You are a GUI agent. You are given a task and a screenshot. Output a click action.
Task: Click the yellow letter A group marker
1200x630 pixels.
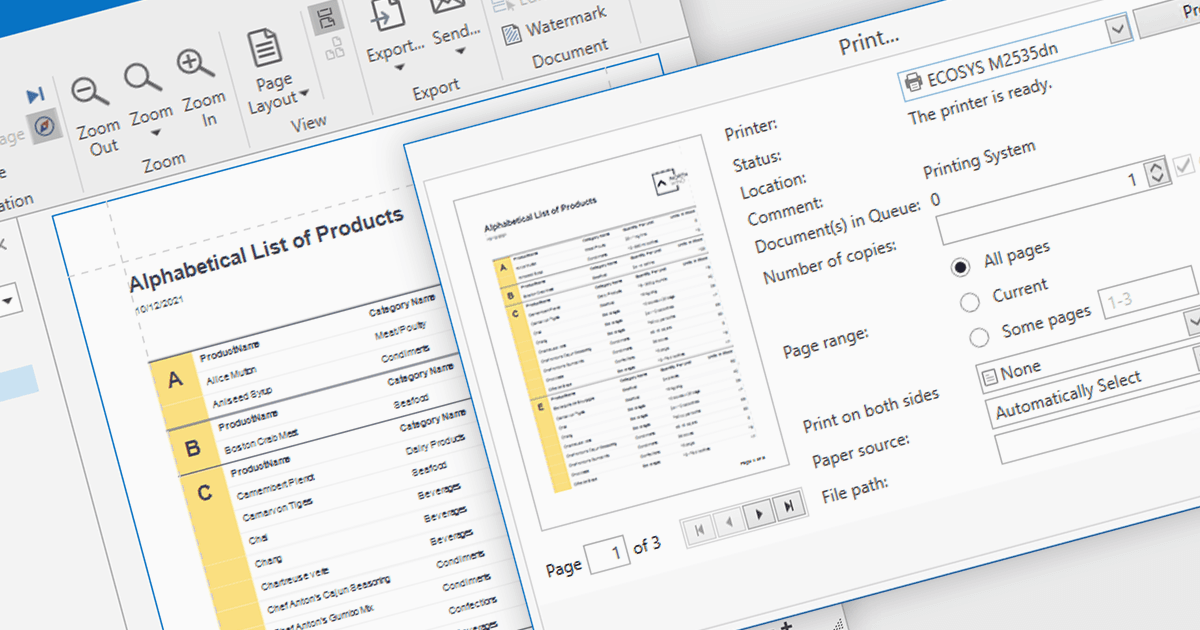tap(177, 380)
